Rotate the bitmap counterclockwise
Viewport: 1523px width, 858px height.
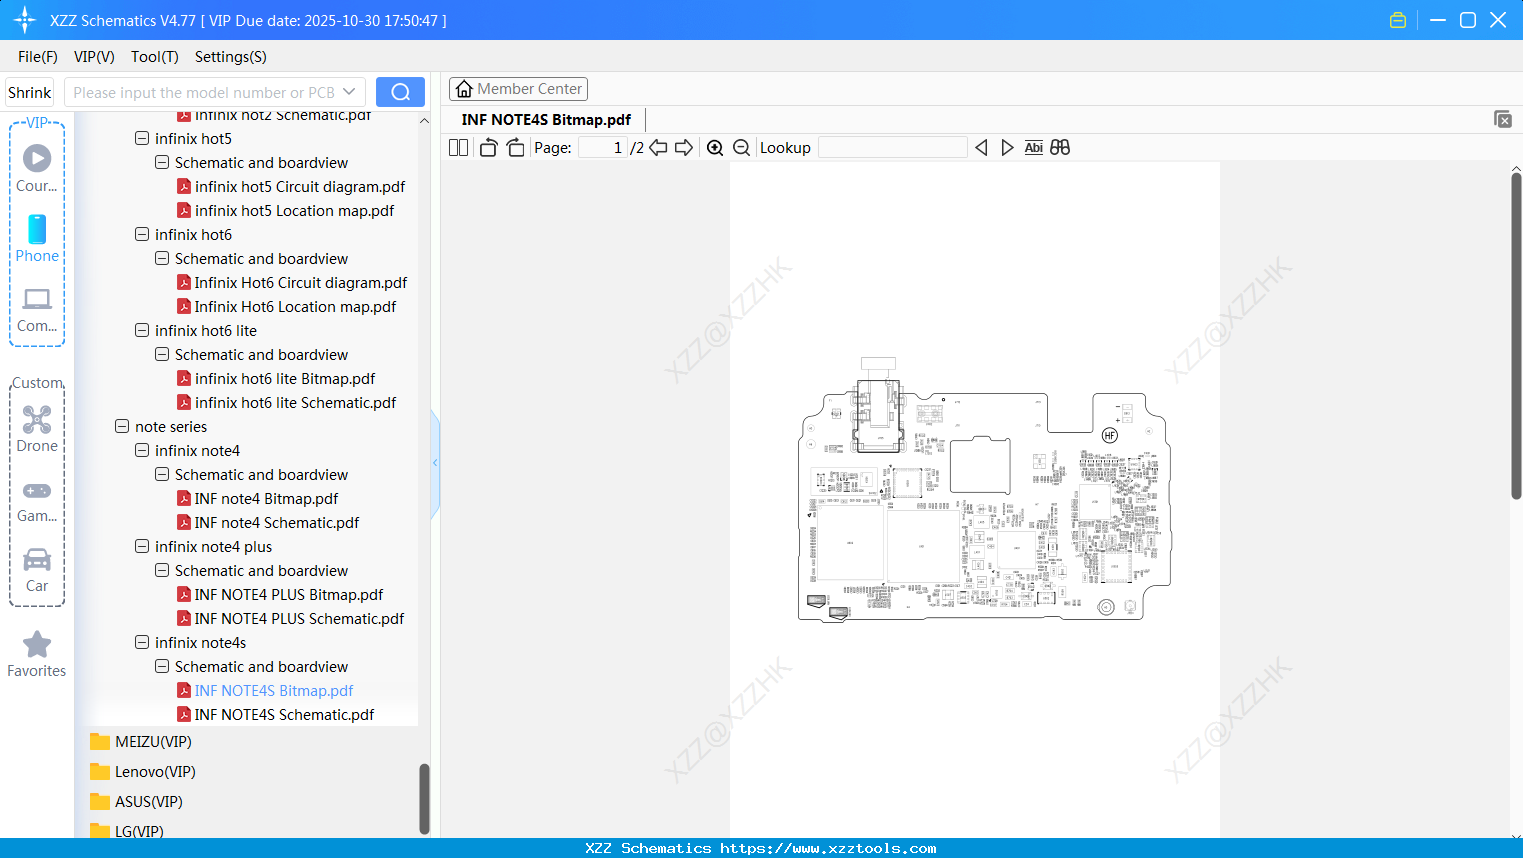[x=487, y=147]
